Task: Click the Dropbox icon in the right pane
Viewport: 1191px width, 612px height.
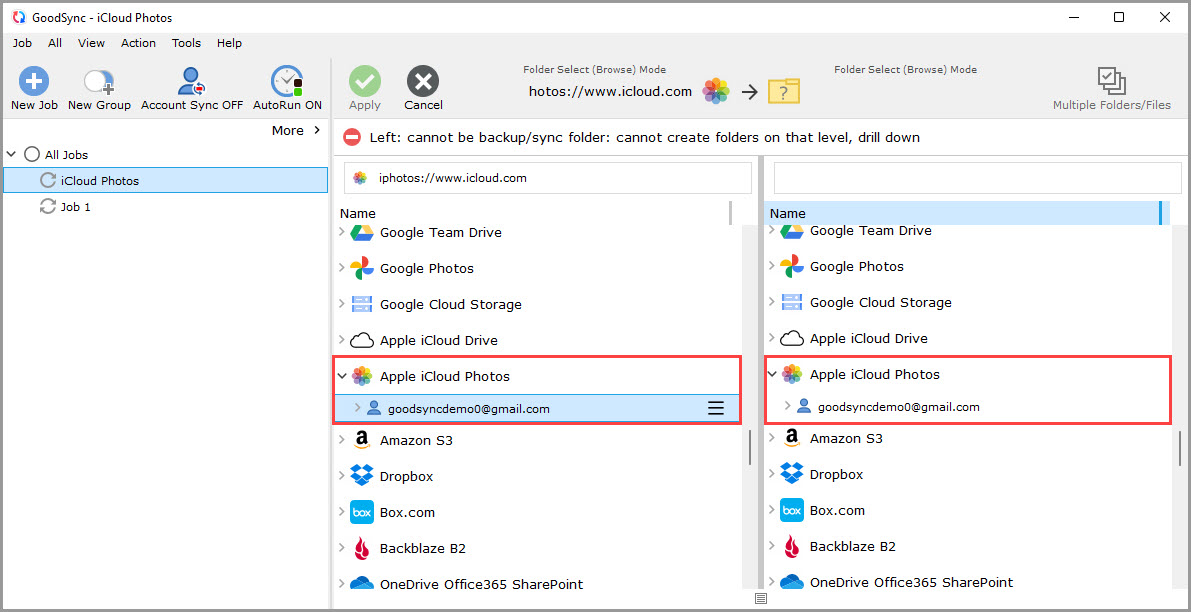Action: (791, 473)
